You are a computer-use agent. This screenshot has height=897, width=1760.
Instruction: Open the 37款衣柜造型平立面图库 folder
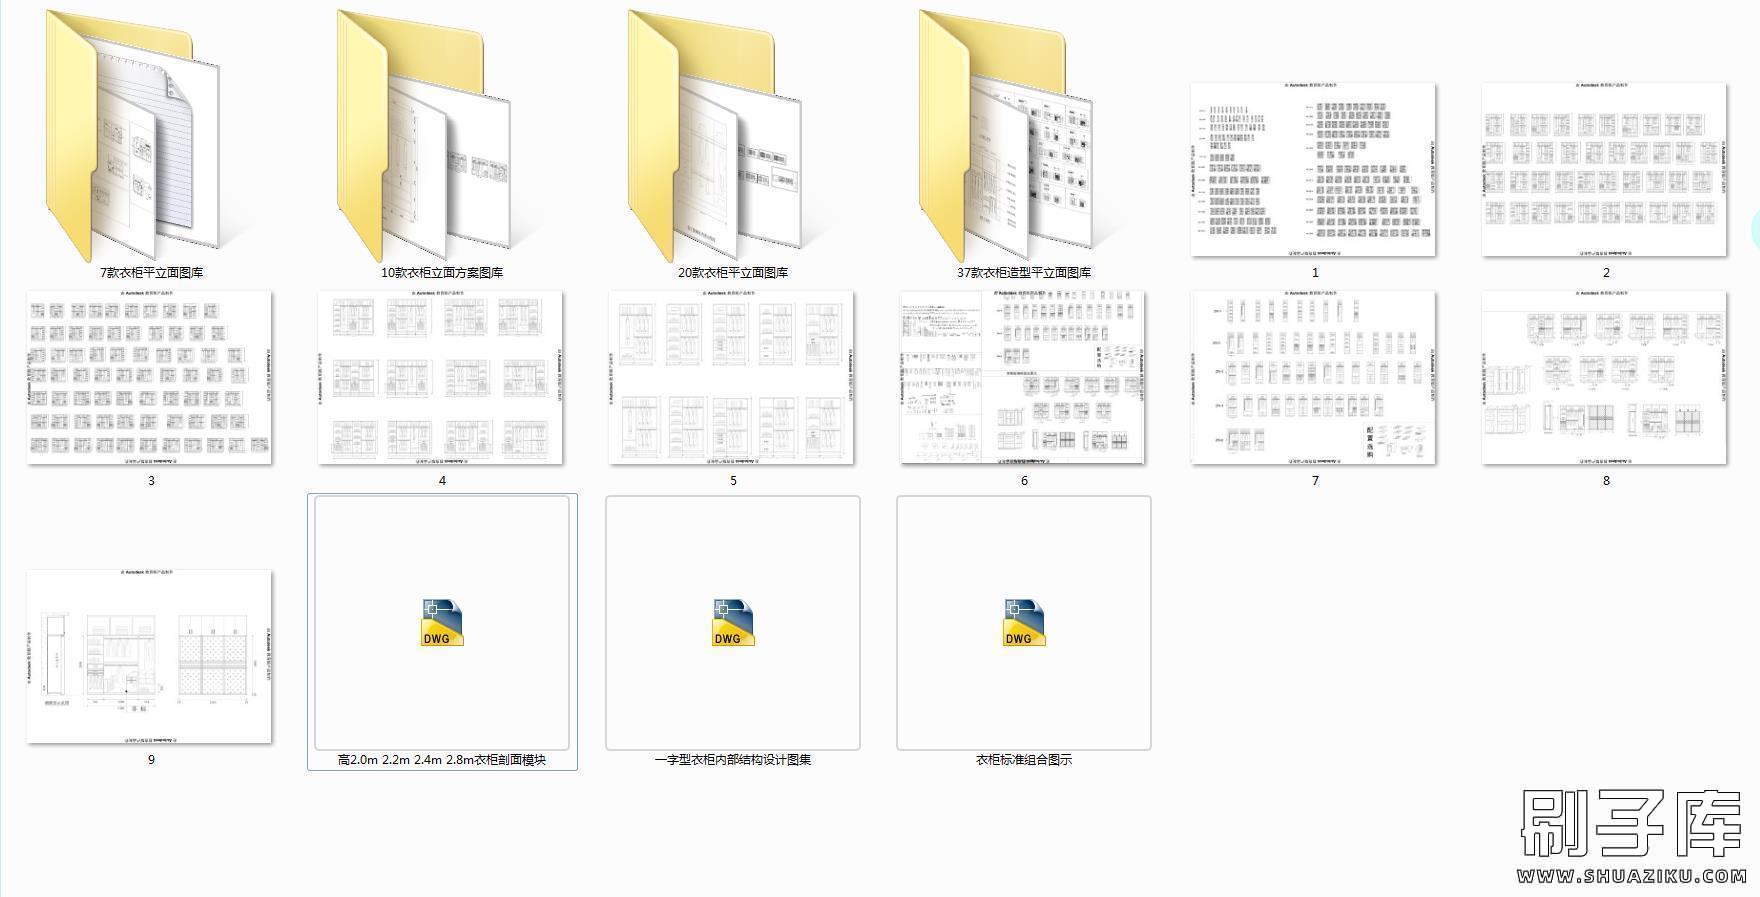[1006, 140]
